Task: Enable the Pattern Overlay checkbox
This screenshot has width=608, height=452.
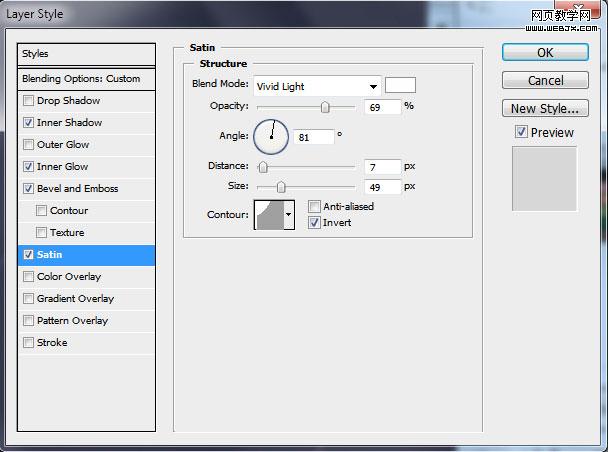Action: (28, 321)
